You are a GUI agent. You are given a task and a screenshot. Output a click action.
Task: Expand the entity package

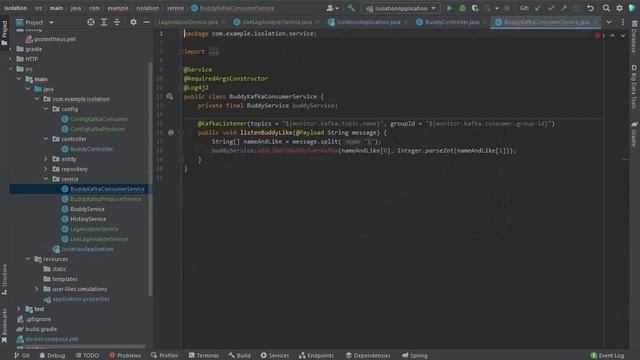46,159
